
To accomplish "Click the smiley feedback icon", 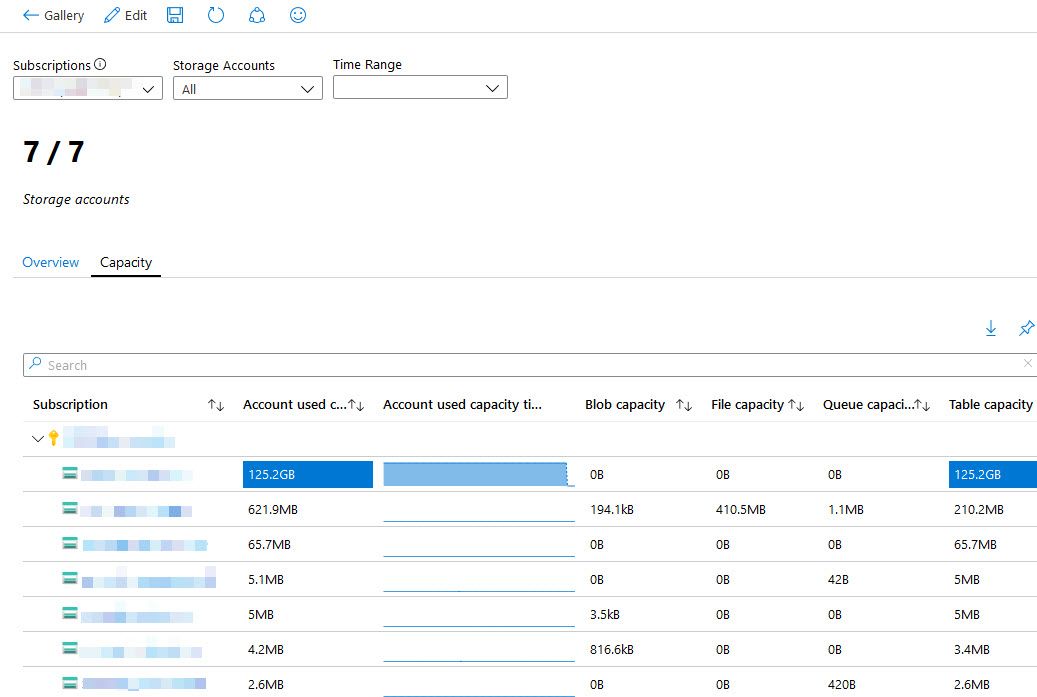I will coord(297,15).
